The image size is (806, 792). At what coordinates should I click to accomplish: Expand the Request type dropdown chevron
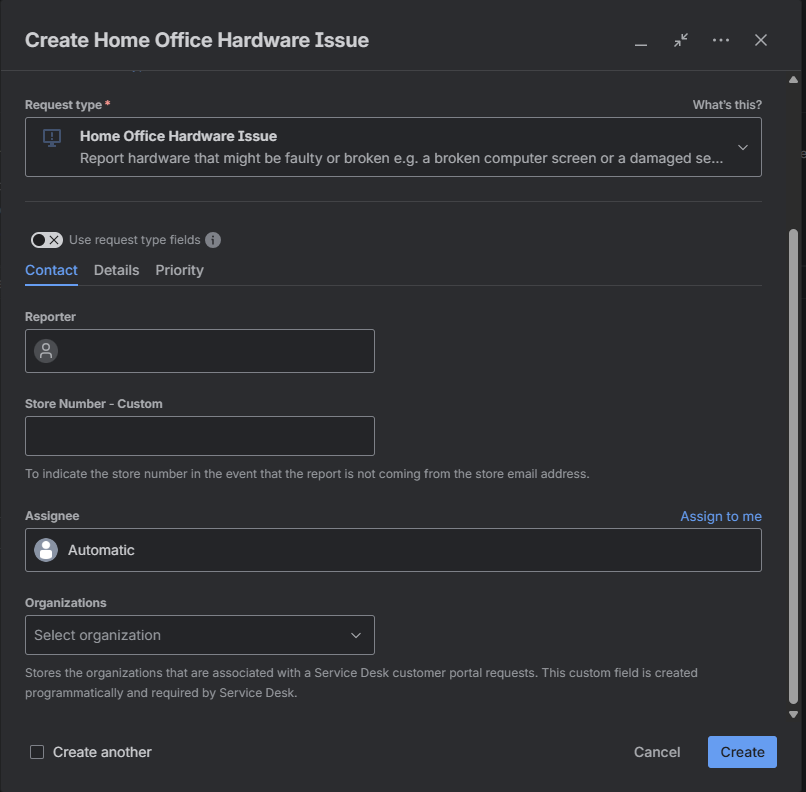[742, 148]
